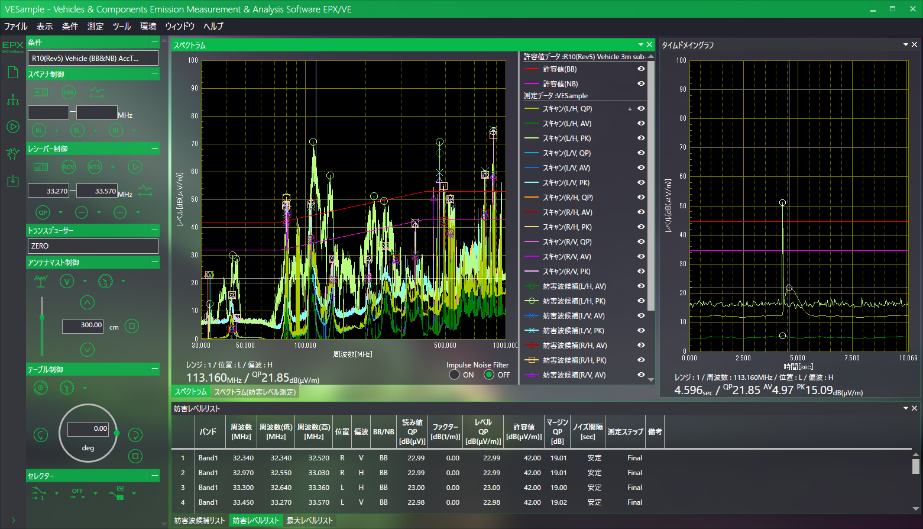Open the スペクトラム panel options dropdown arrow
This screenshot has width=923, height=529.
pyautogui.click(x=640, y=45)
